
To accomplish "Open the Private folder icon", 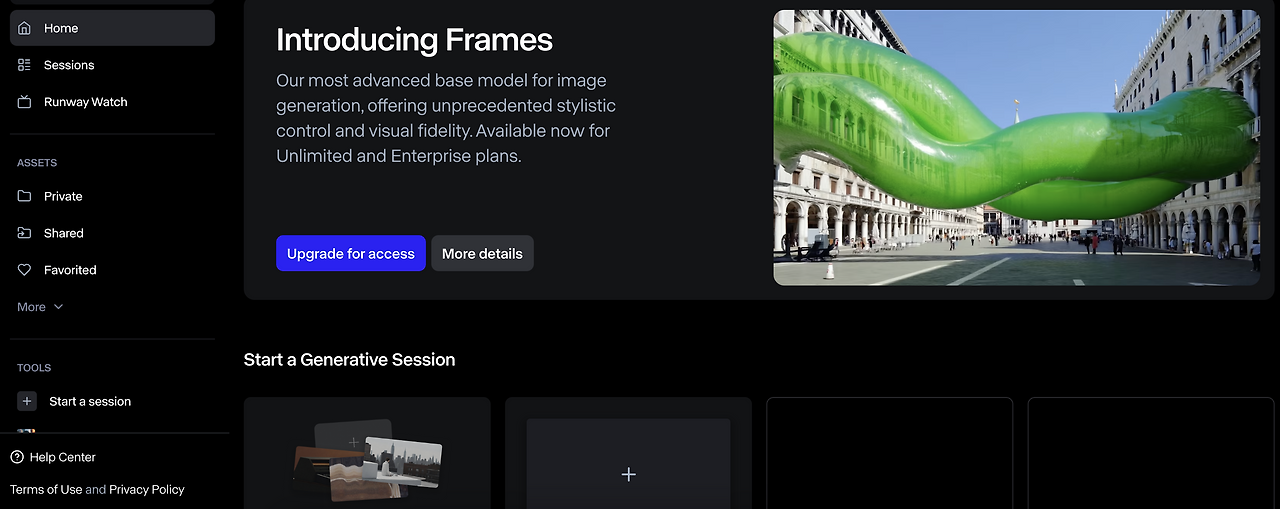I will [x=25, y=196].
